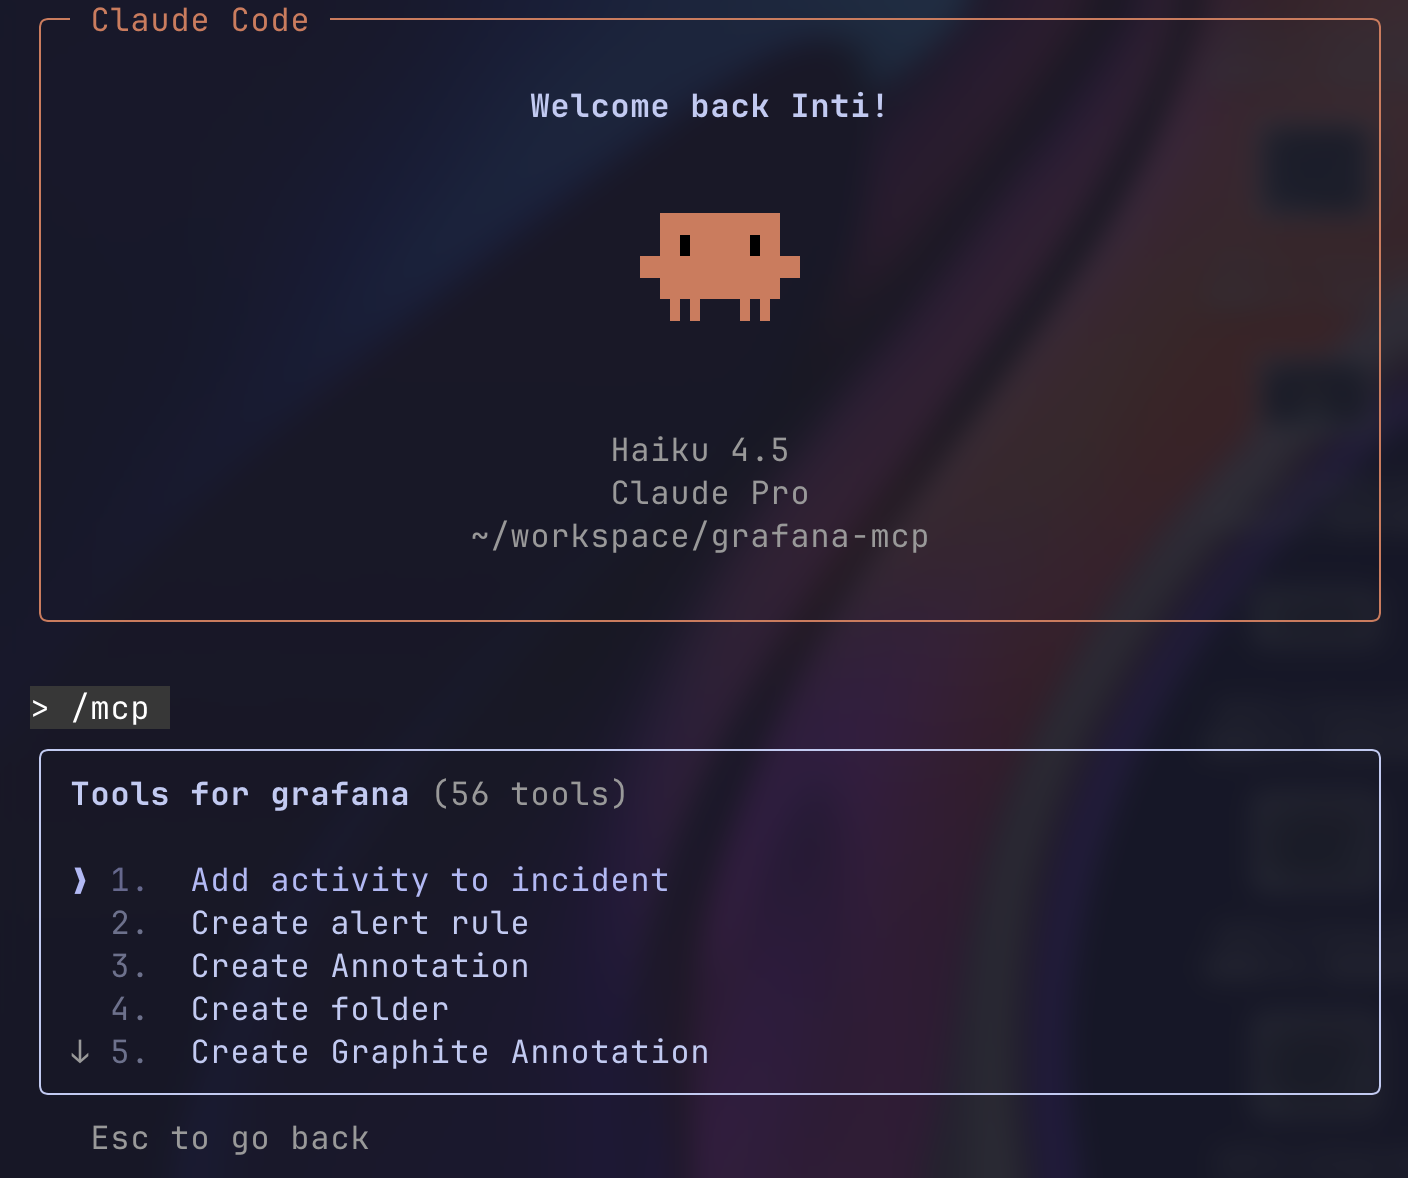
Task: Click the Tools for grafana heading
Action: pos(240,794)
